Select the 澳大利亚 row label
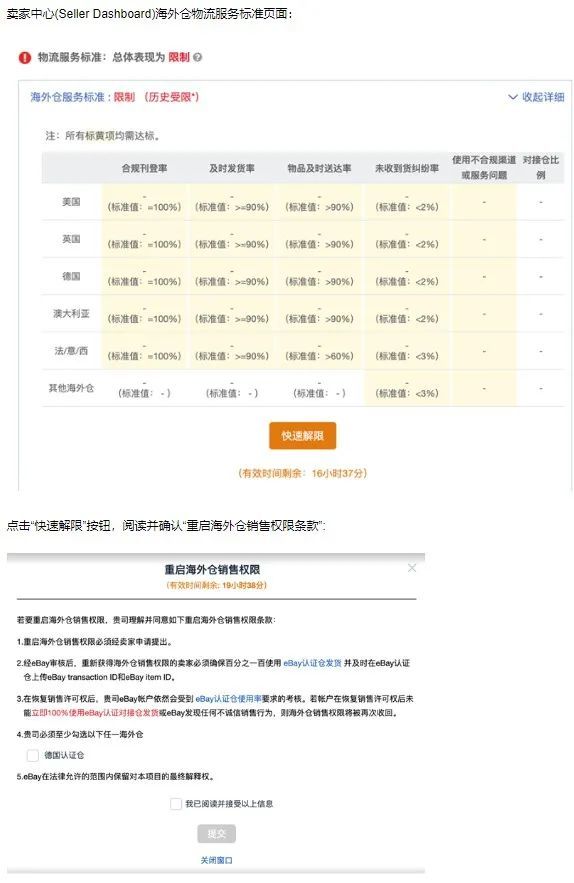 point(71,313)
